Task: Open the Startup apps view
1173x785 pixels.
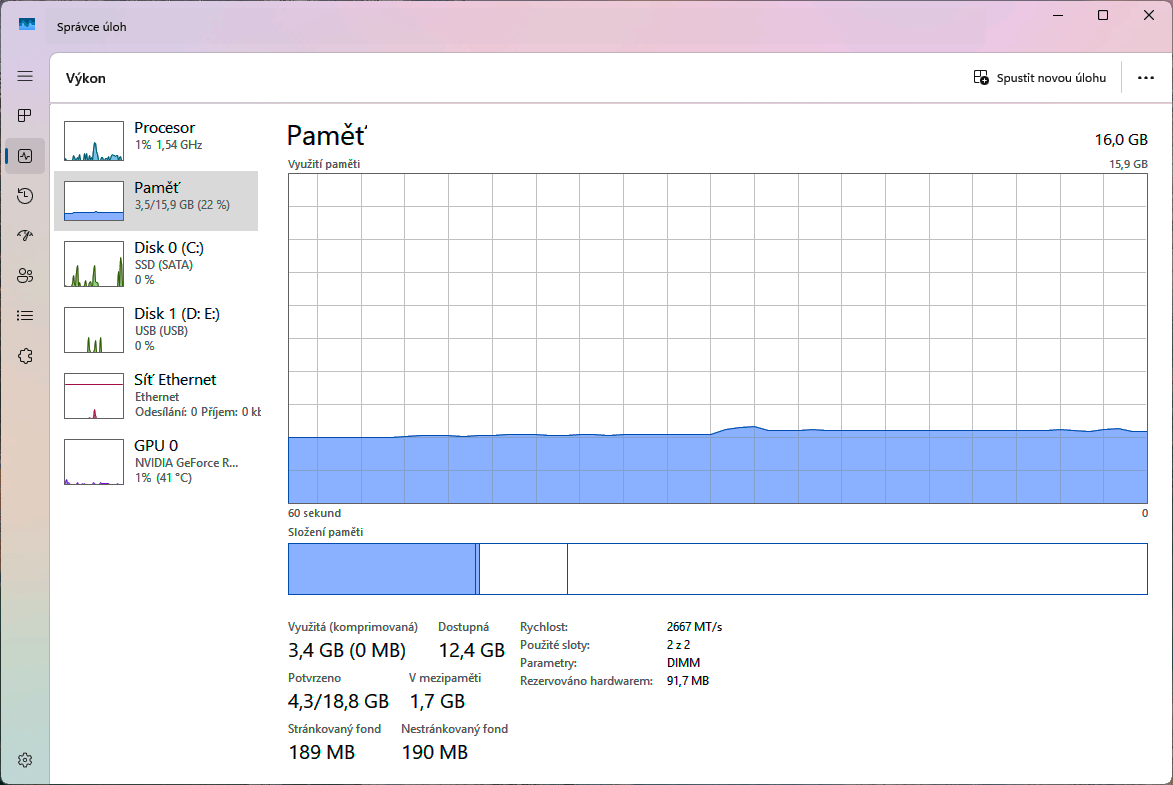Action: (x=24, y=235)
